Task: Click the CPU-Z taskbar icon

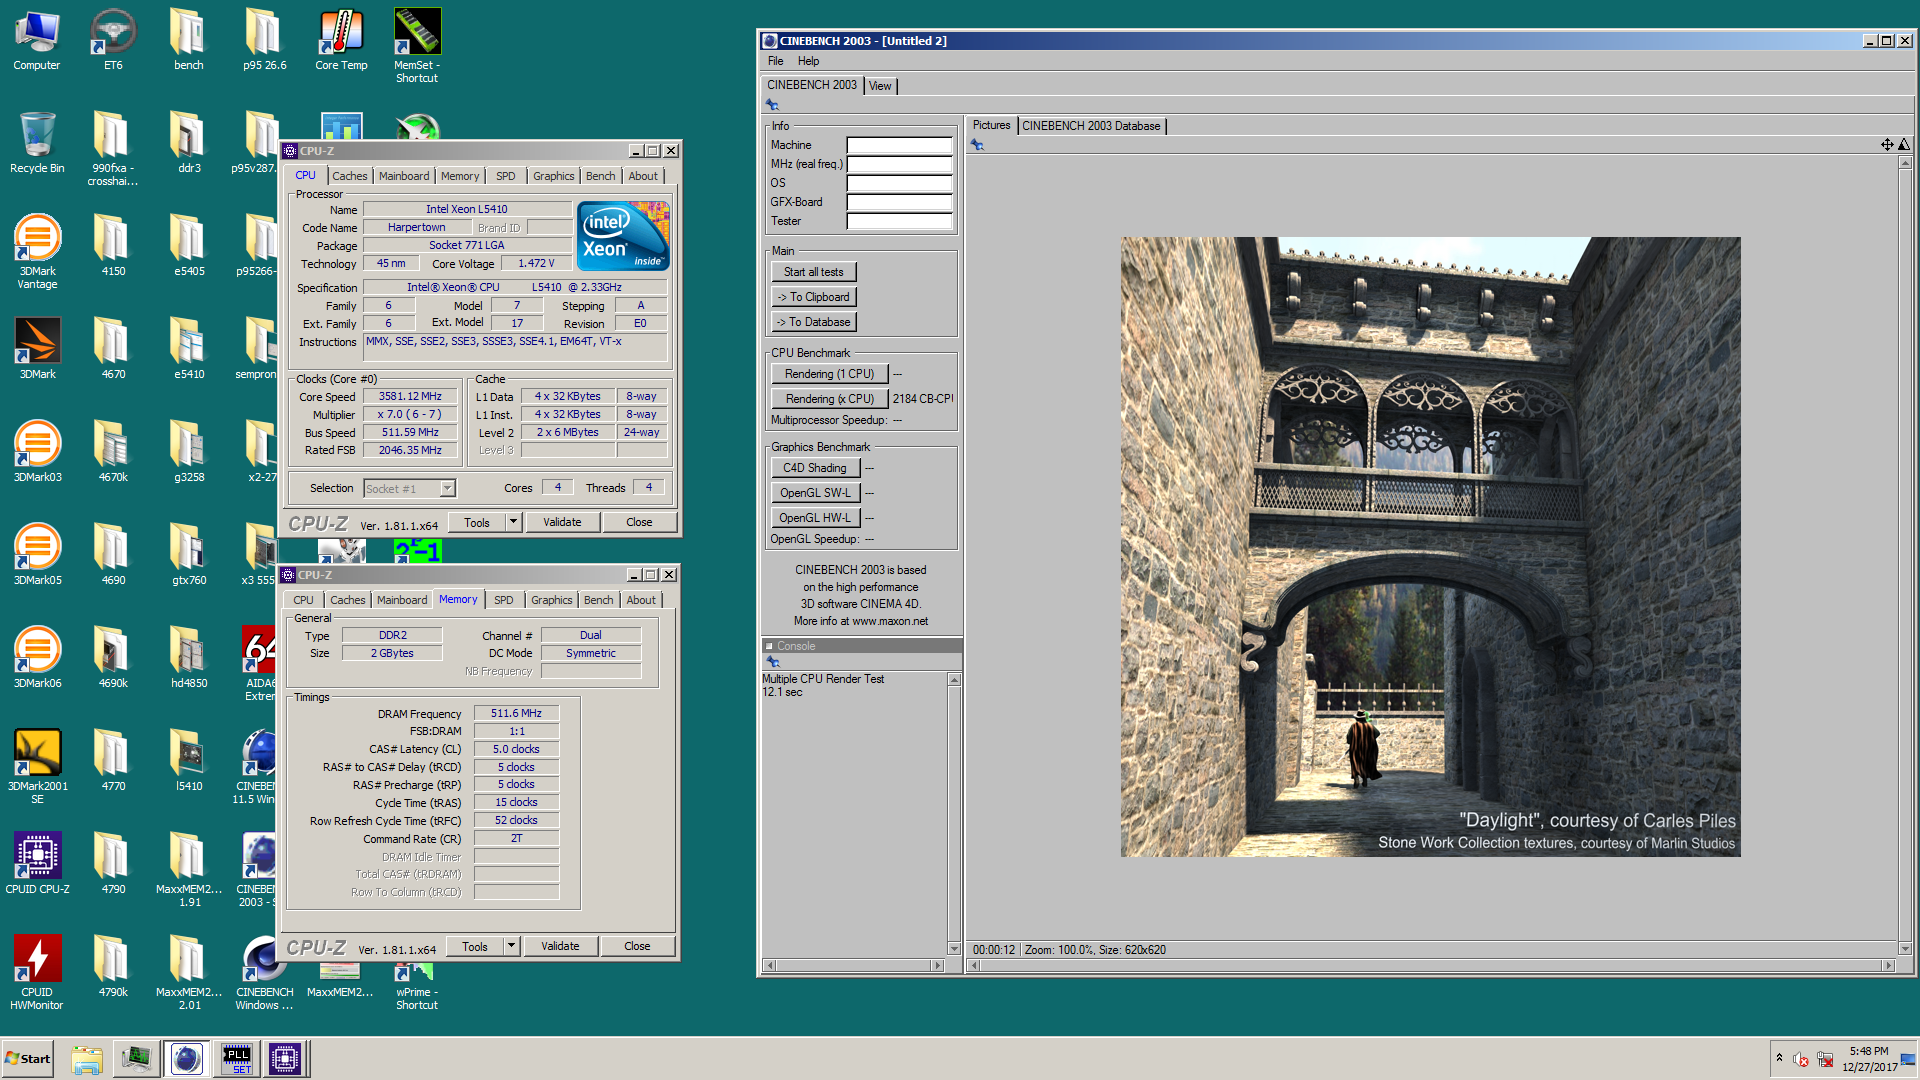Action: pyautogui.click(x=284, y=1058)
